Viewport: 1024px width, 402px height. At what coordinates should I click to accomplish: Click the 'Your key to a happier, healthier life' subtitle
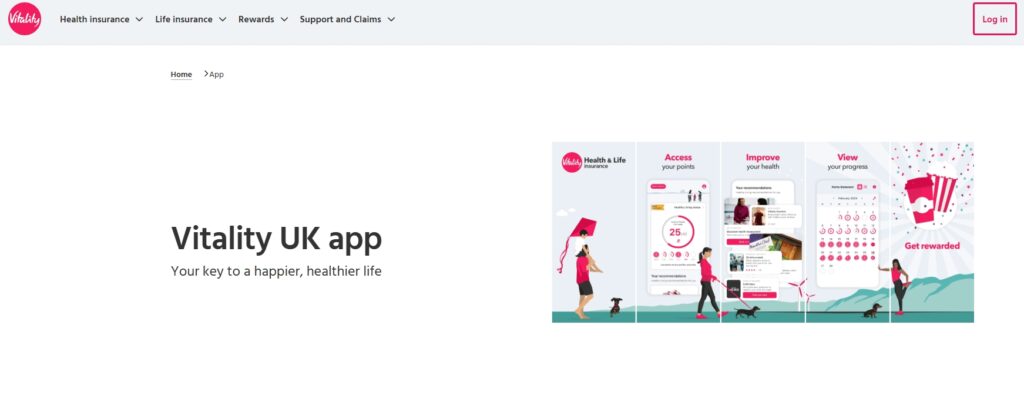276,271
